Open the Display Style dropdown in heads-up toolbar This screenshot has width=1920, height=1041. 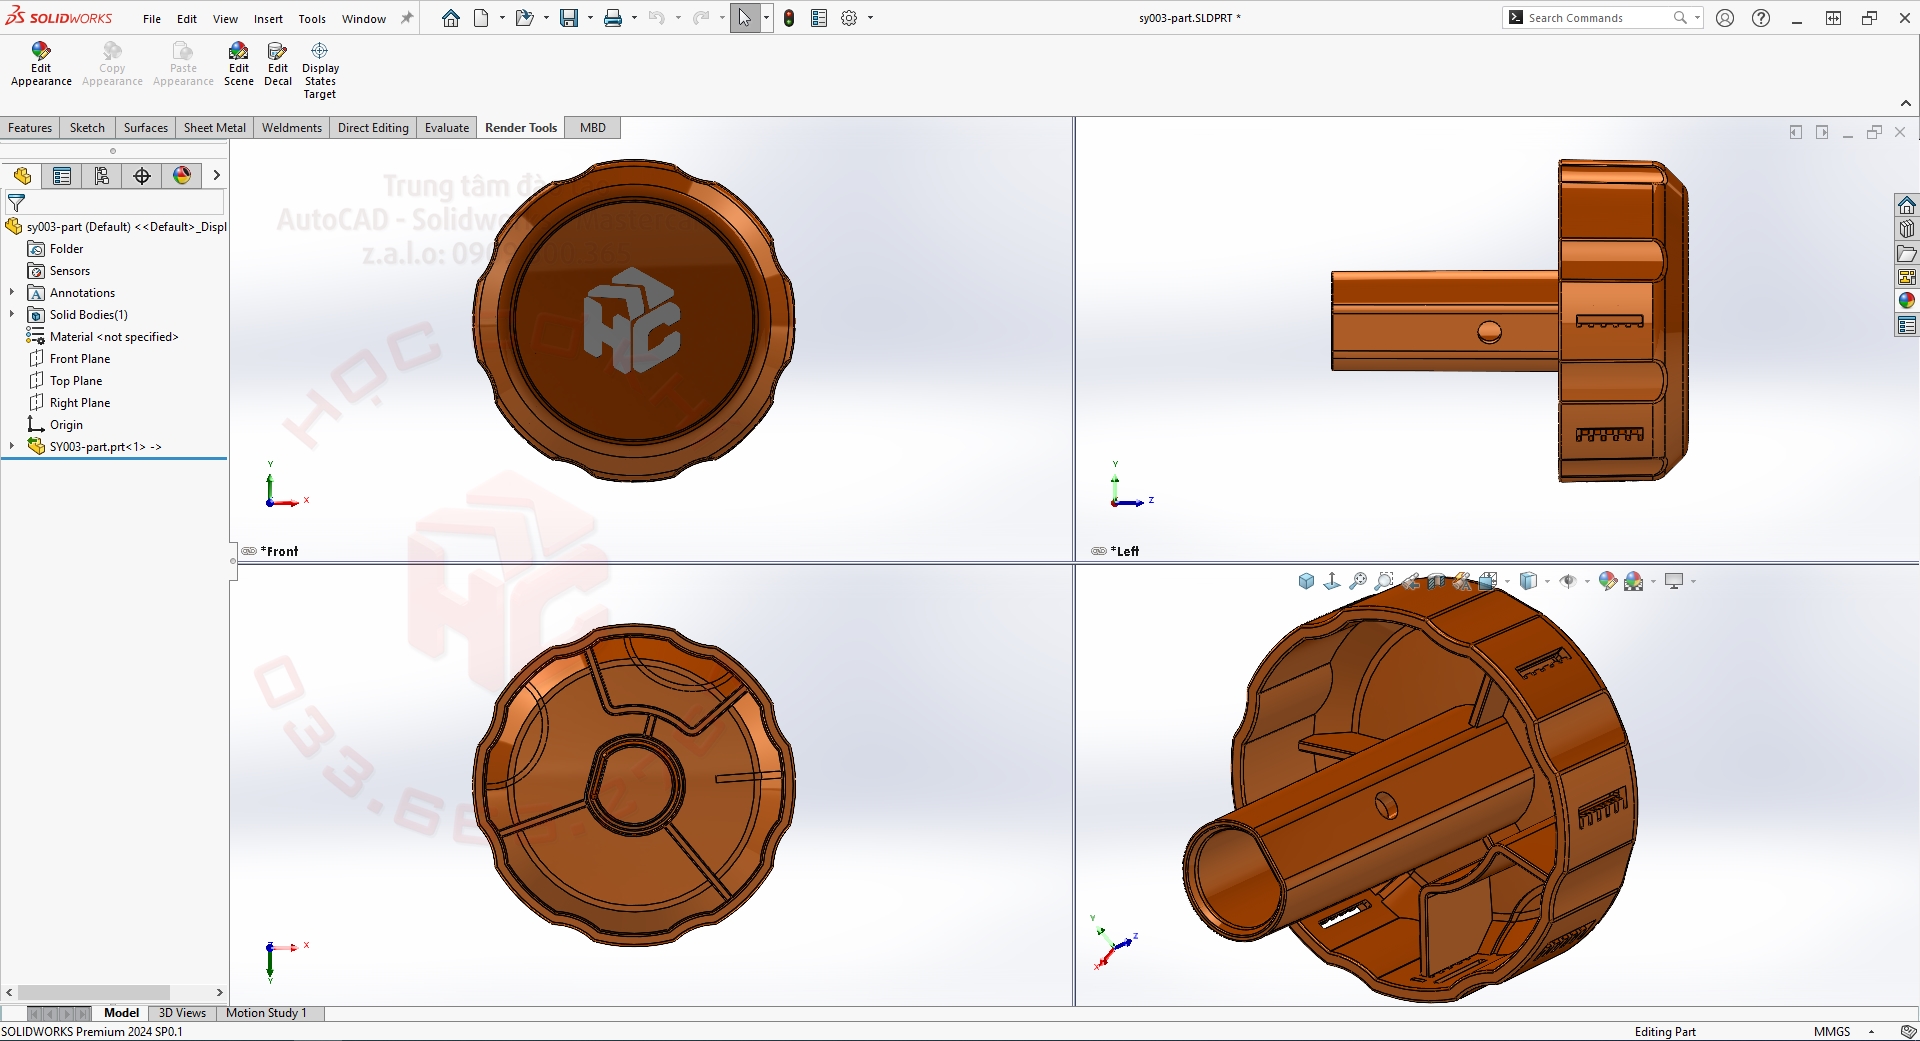pyautogui.click(x=1547, y=581)
